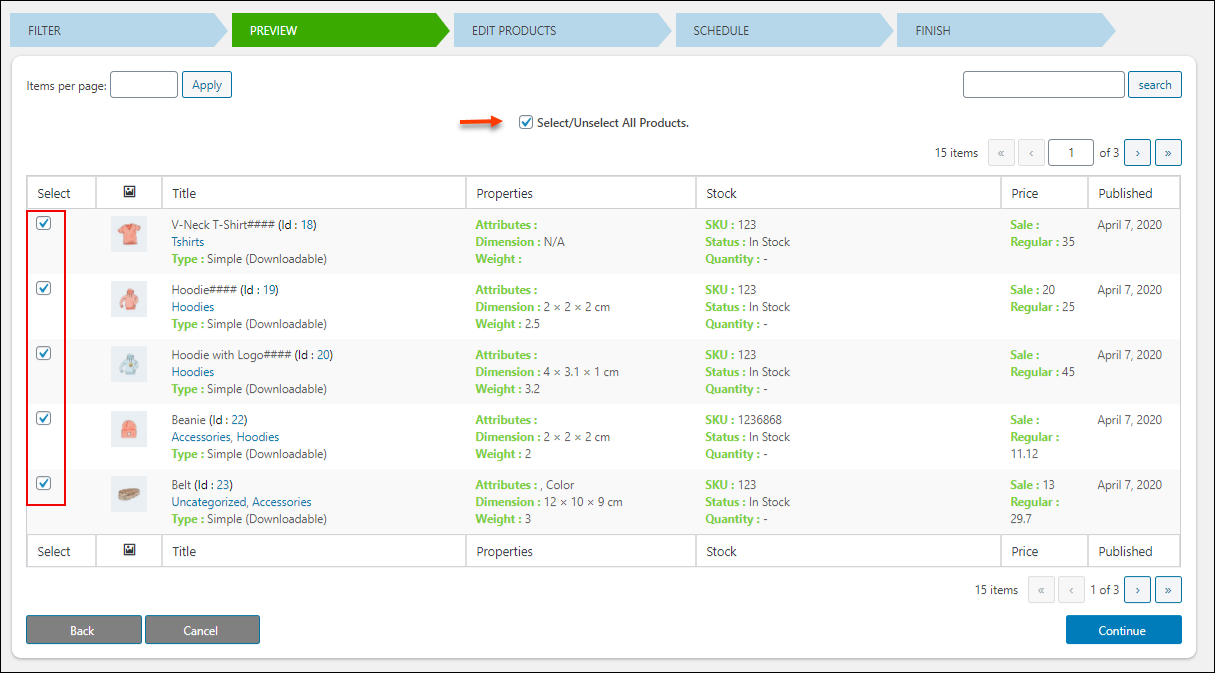Uncheck the V-Neck T-Shirt row checkbox

(x=44, y=223)
